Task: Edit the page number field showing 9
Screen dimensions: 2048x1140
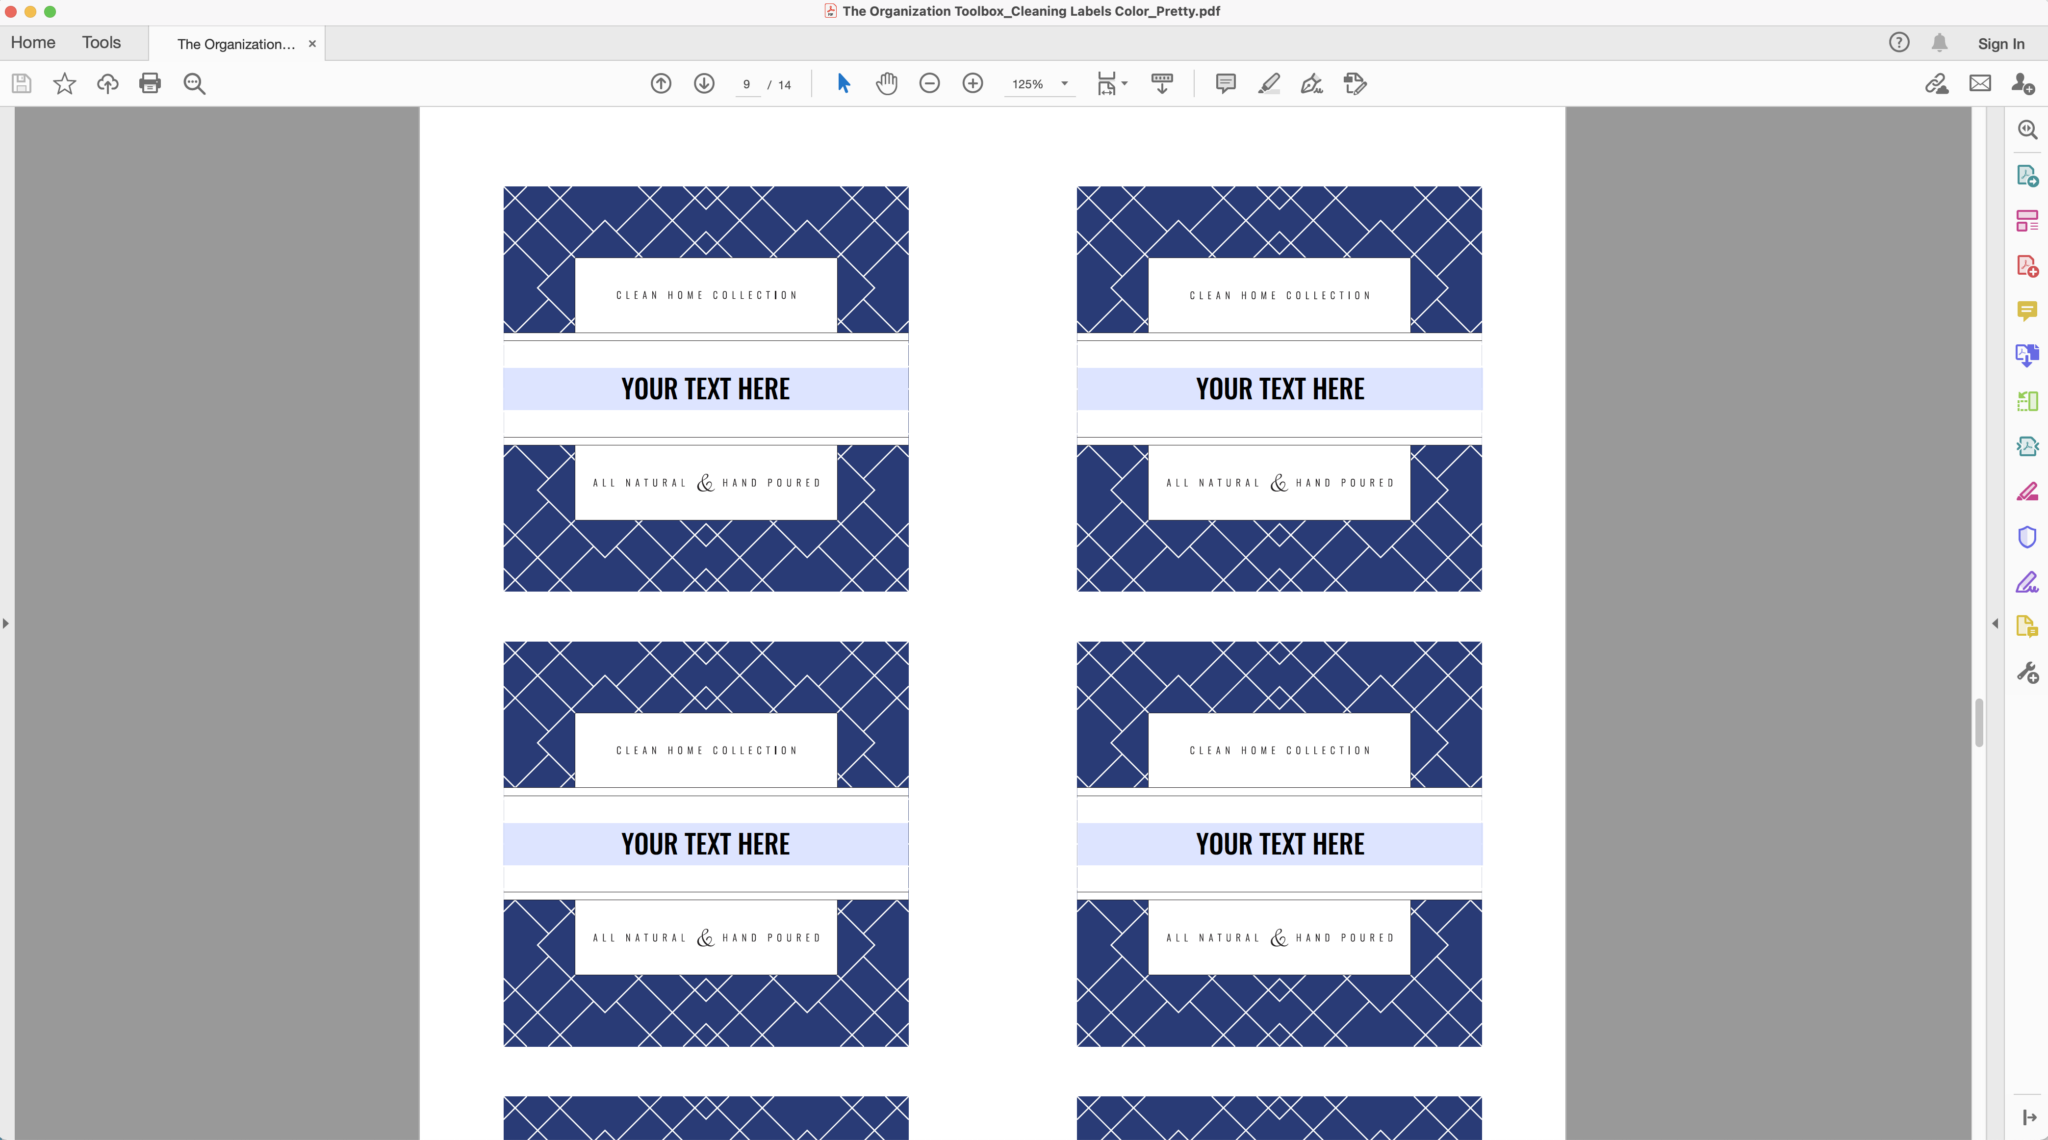Action: point(747,84)
